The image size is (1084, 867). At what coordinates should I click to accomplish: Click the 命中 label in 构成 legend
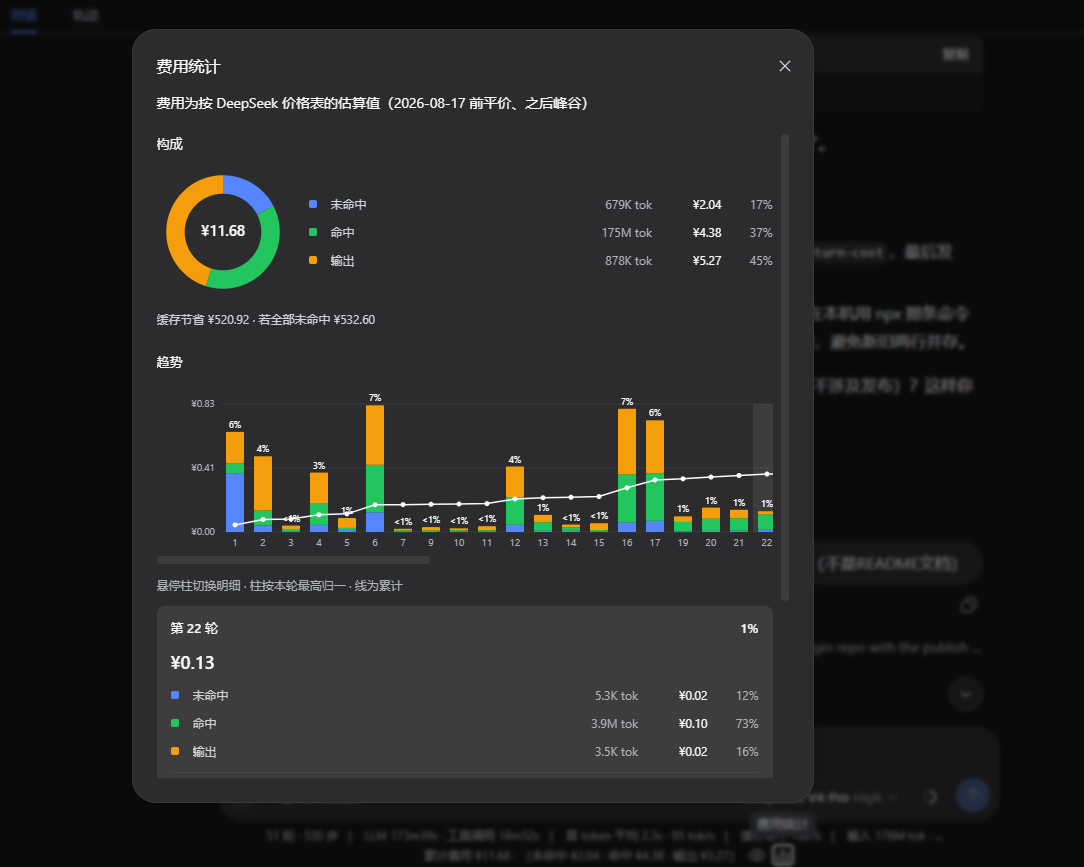point(342,232)
